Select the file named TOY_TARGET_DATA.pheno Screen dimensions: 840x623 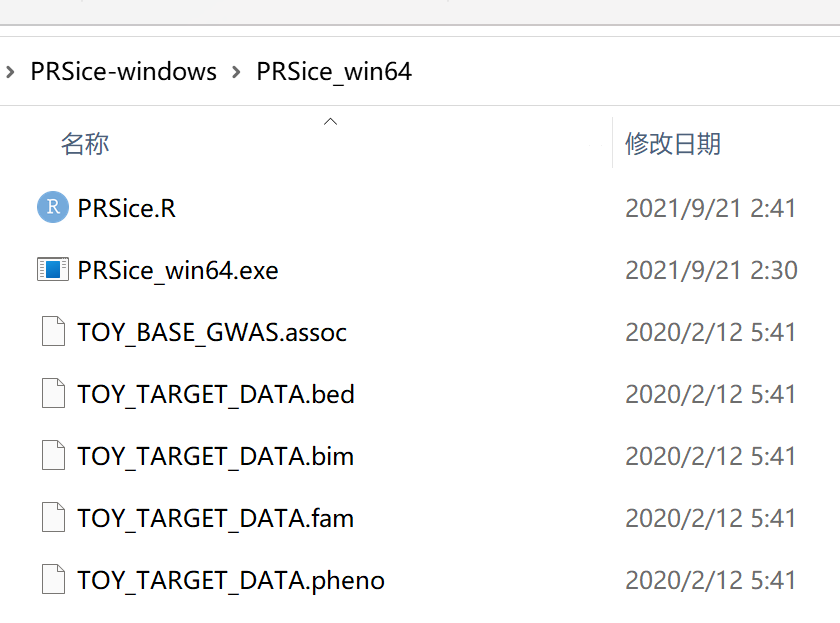pyautogui.click(x=230, y=579)
